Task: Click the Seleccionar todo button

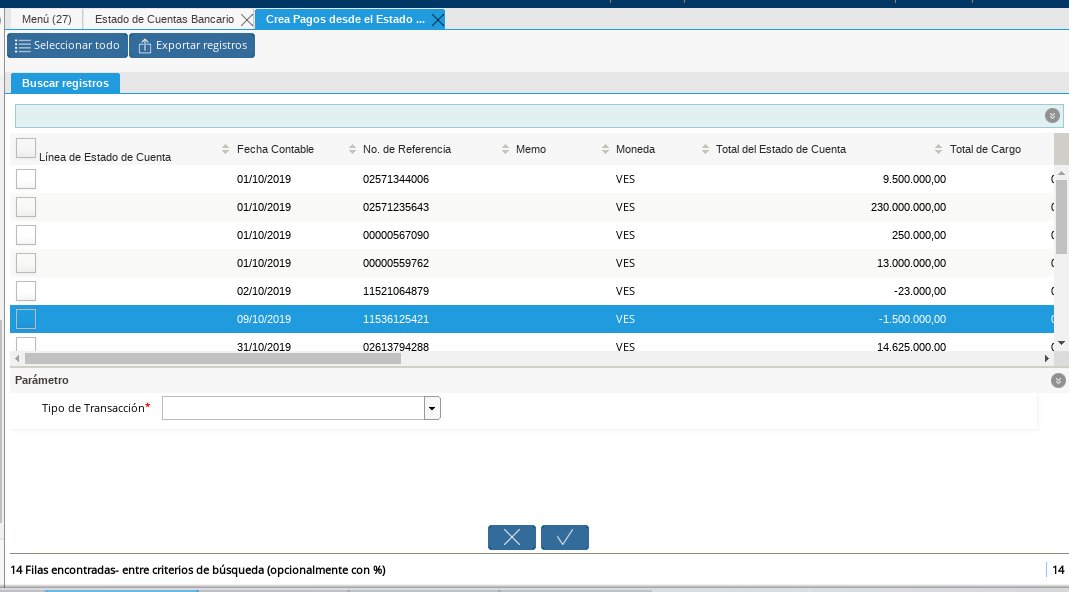Action: [67, 46]
